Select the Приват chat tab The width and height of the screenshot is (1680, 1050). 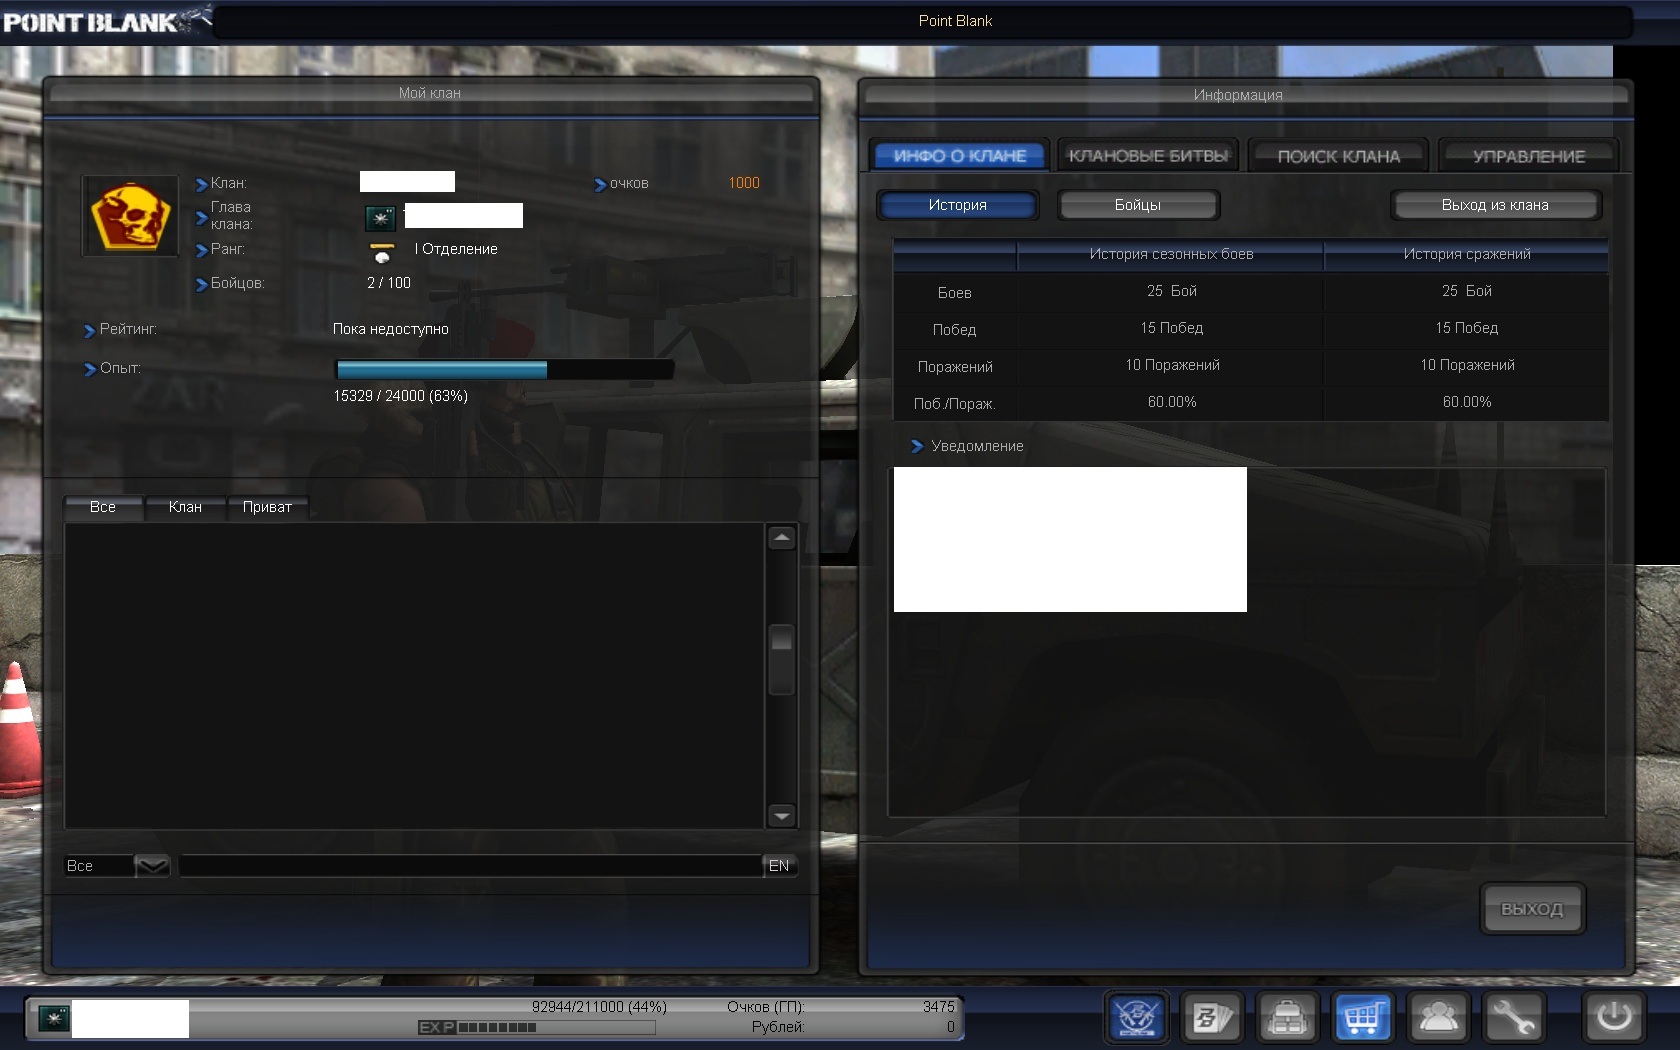pos(267,507)
